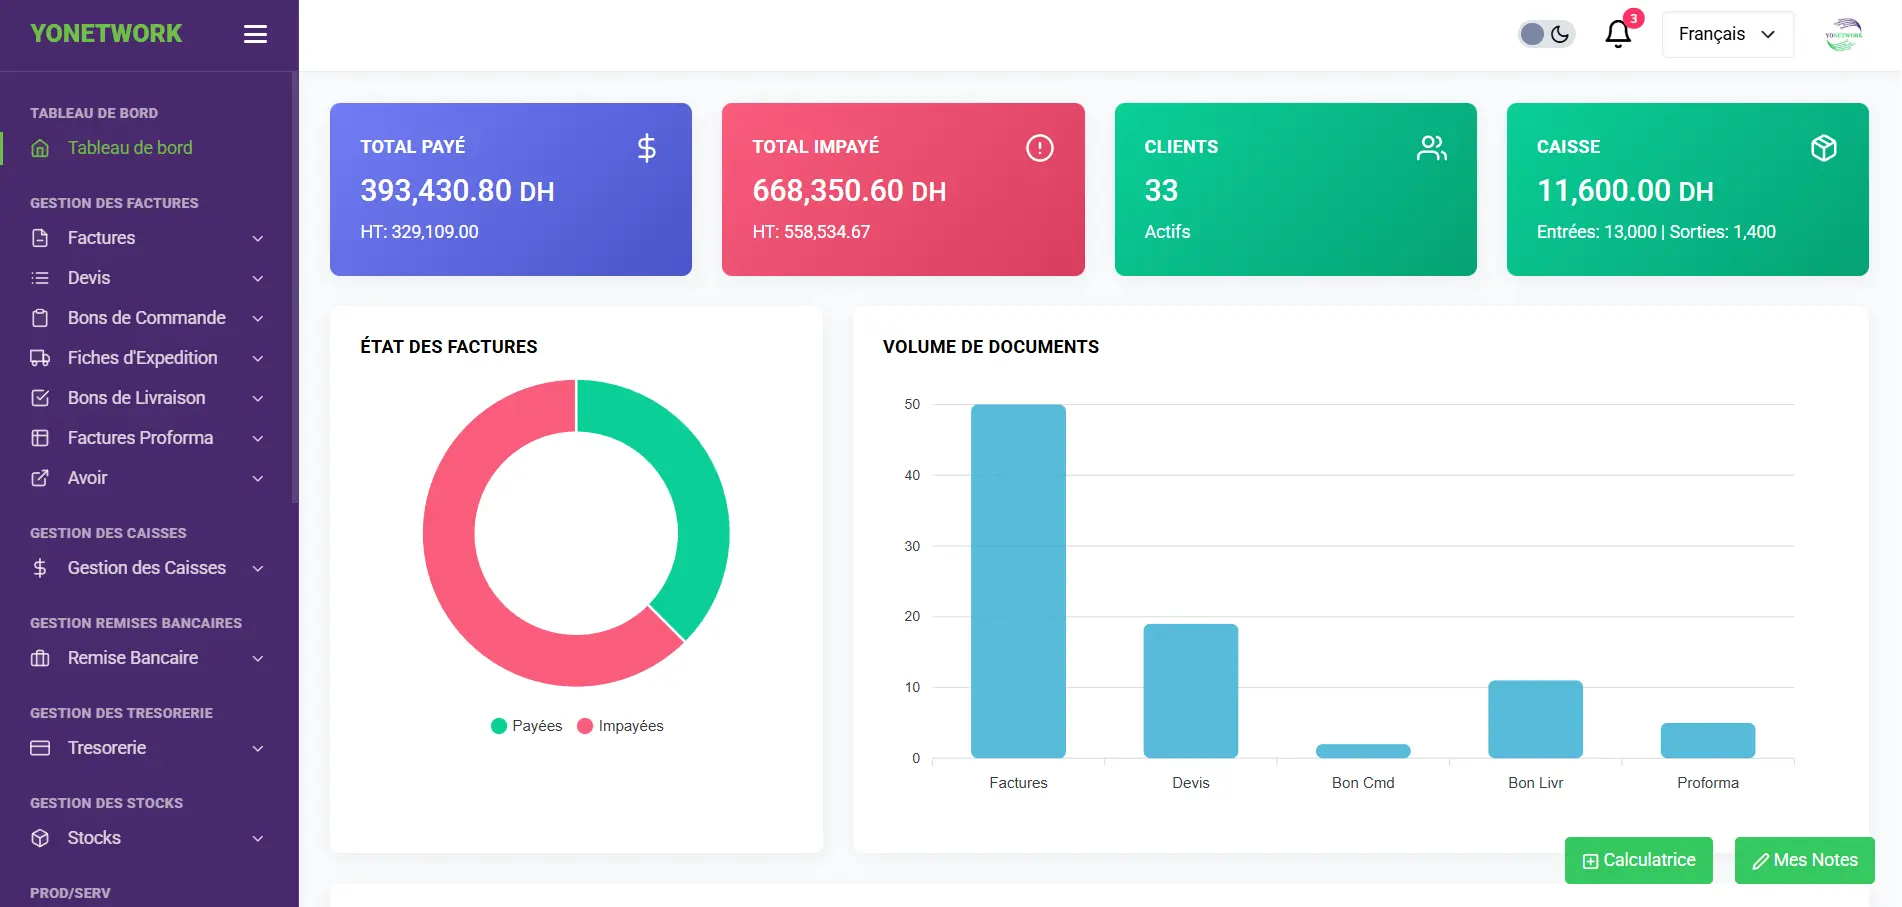
Task: Select Tableau de bord in sidebar
Action: point(130,147)
